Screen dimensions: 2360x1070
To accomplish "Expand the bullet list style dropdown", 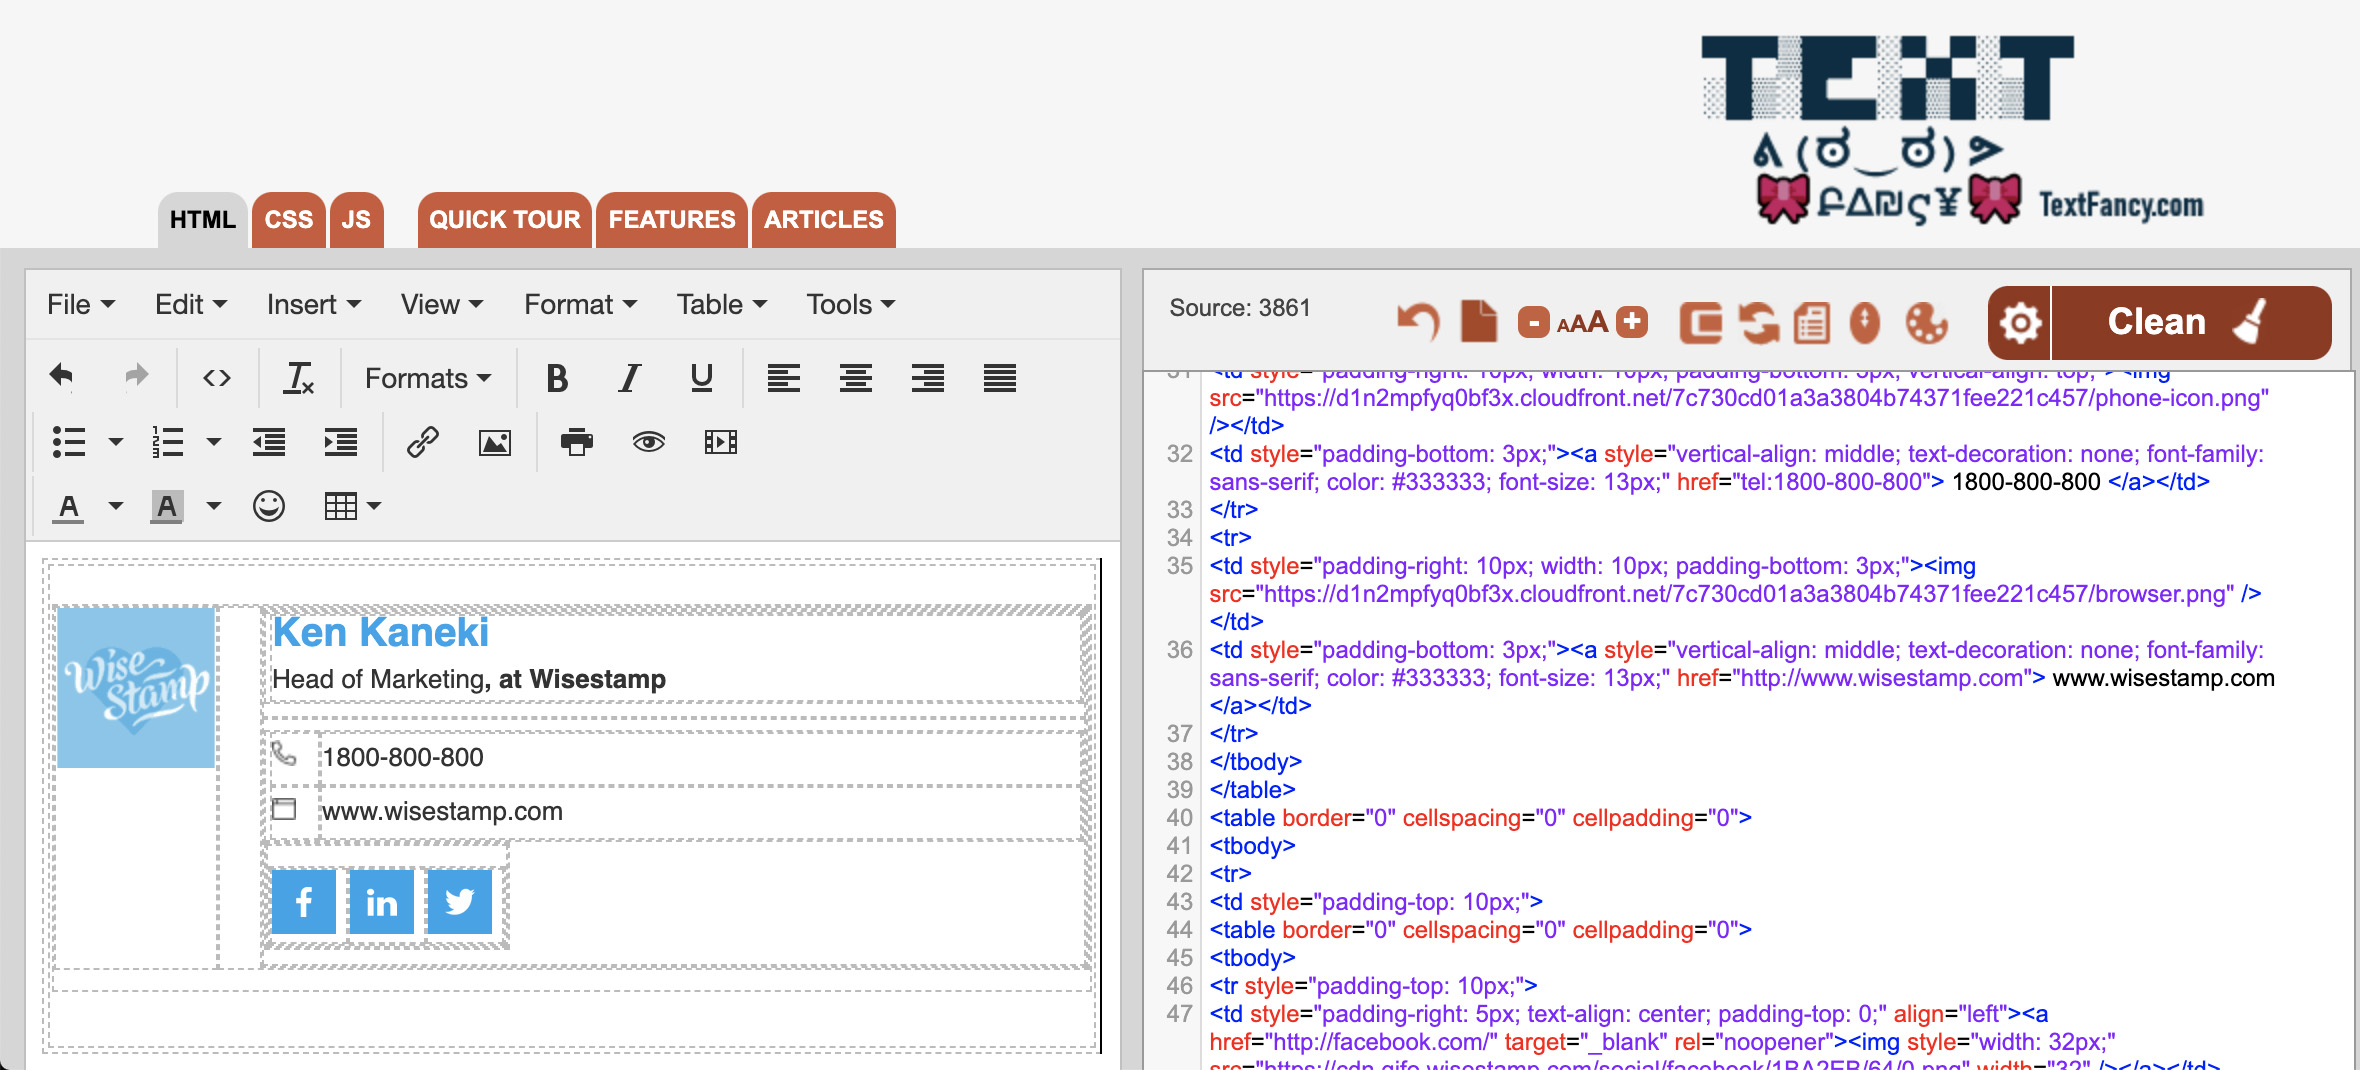I will [x=115, y=441].
